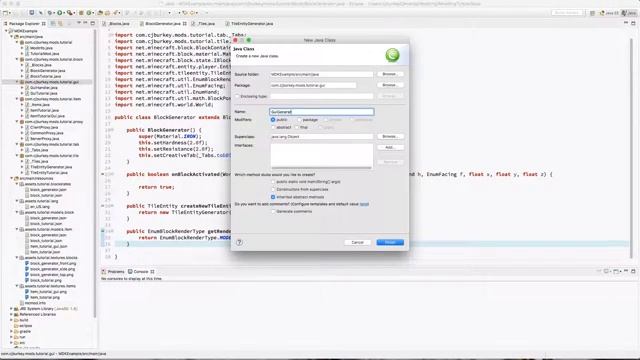Click into the Name text field
The width and height of the screenshot is (640, 360).
coord(322,112)
